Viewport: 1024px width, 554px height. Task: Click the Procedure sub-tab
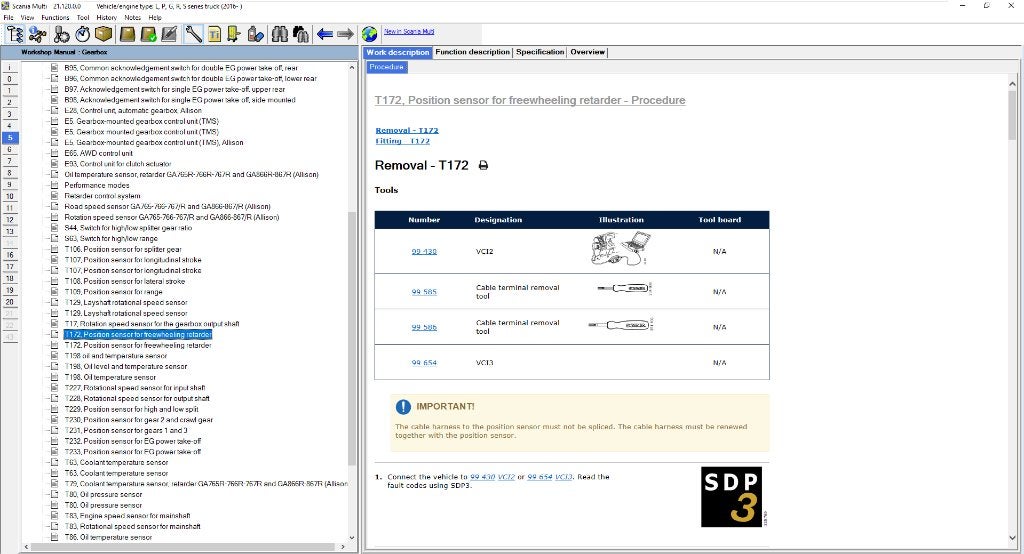[x=387, y=67]
